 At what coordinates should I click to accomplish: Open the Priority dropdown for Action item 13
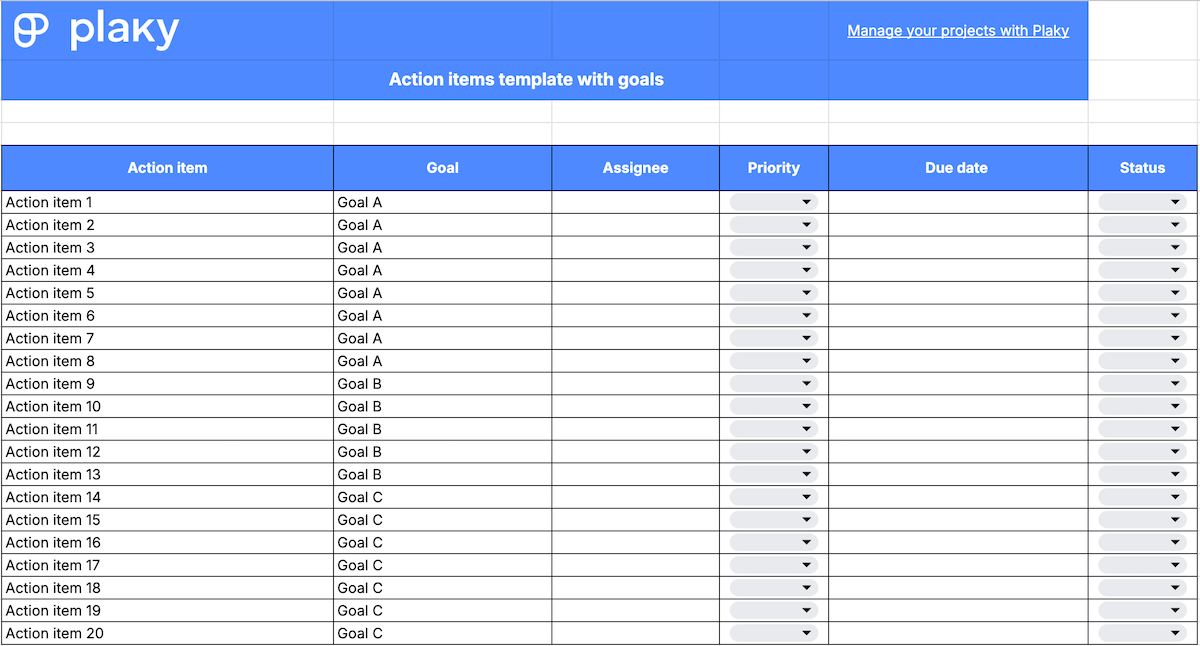click(x=770, y=474)
